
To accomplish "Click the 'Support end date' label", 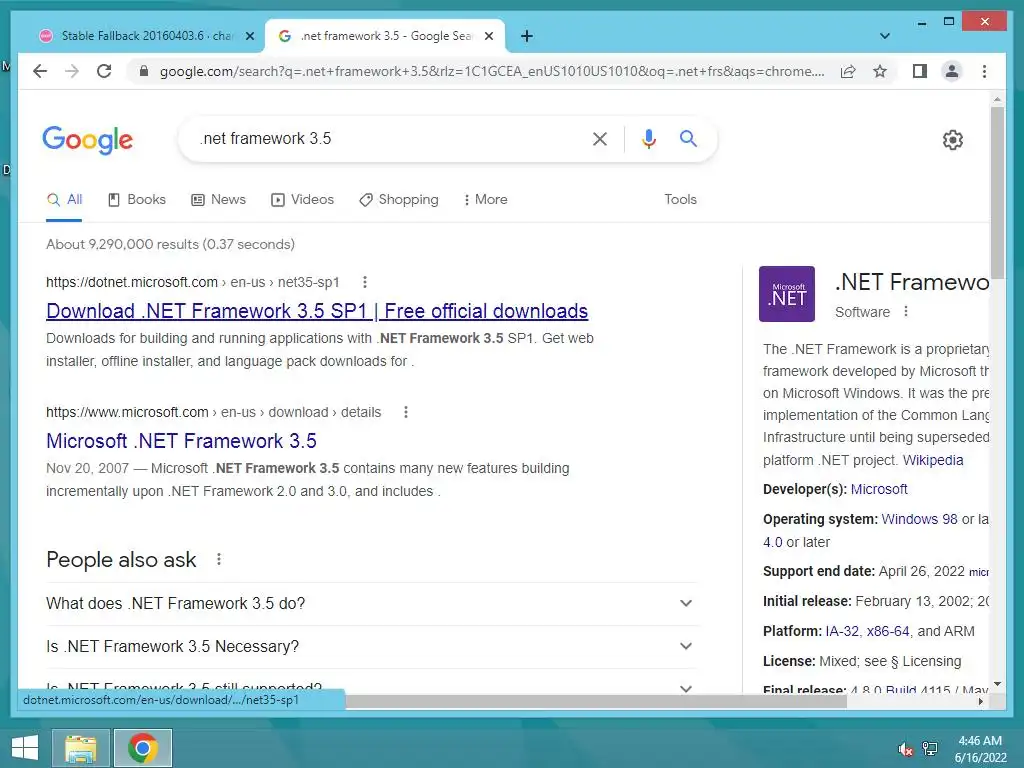I will 818,571.
